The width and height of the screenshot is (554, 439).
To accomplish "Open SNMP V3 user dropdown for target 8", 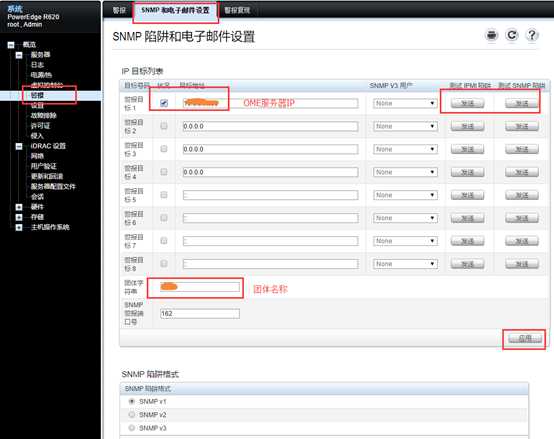I will pos(405,264).
